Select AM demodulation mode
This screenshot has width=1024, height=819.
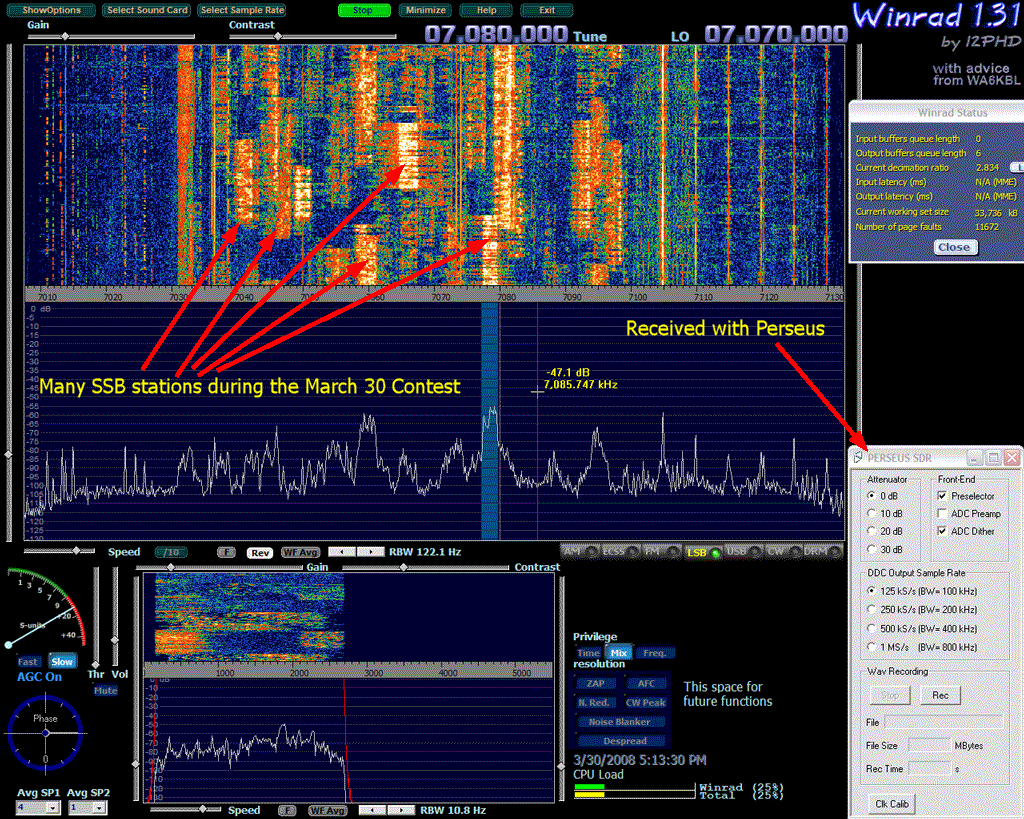click(580, 552)
